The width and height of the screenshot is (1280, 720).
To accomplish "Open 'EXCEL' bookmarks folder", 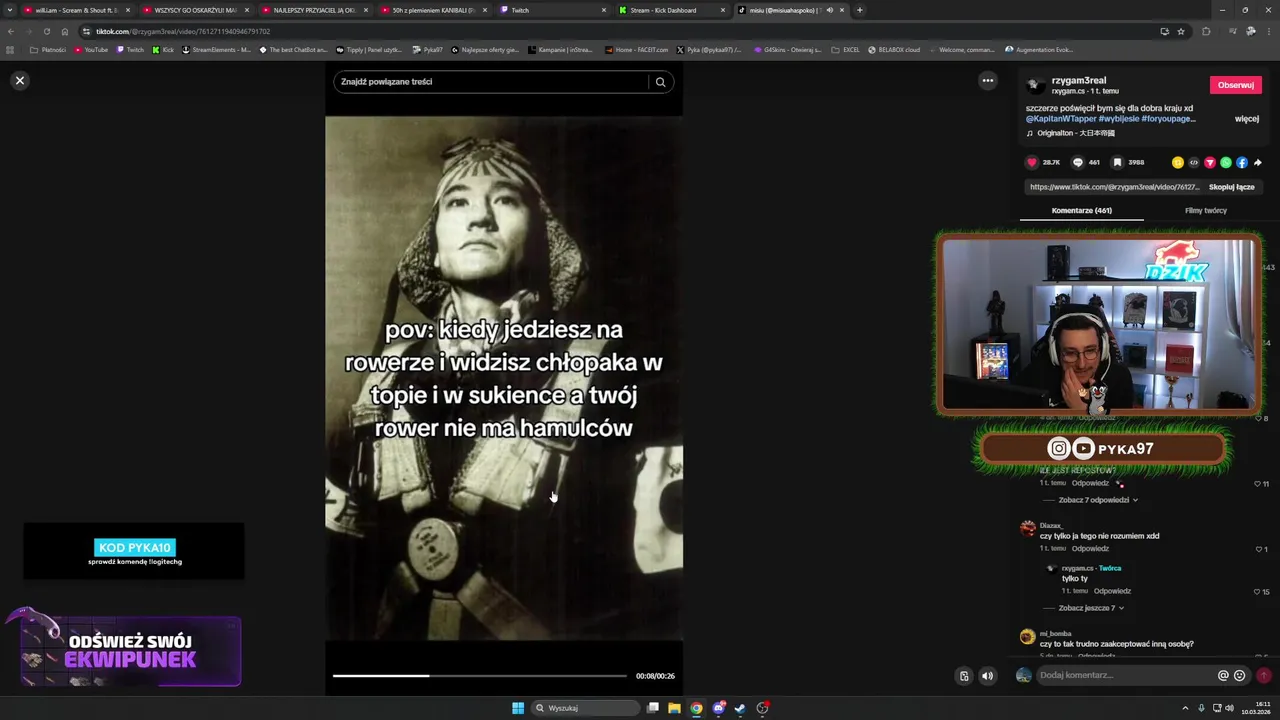I will (x=845, y=49).
